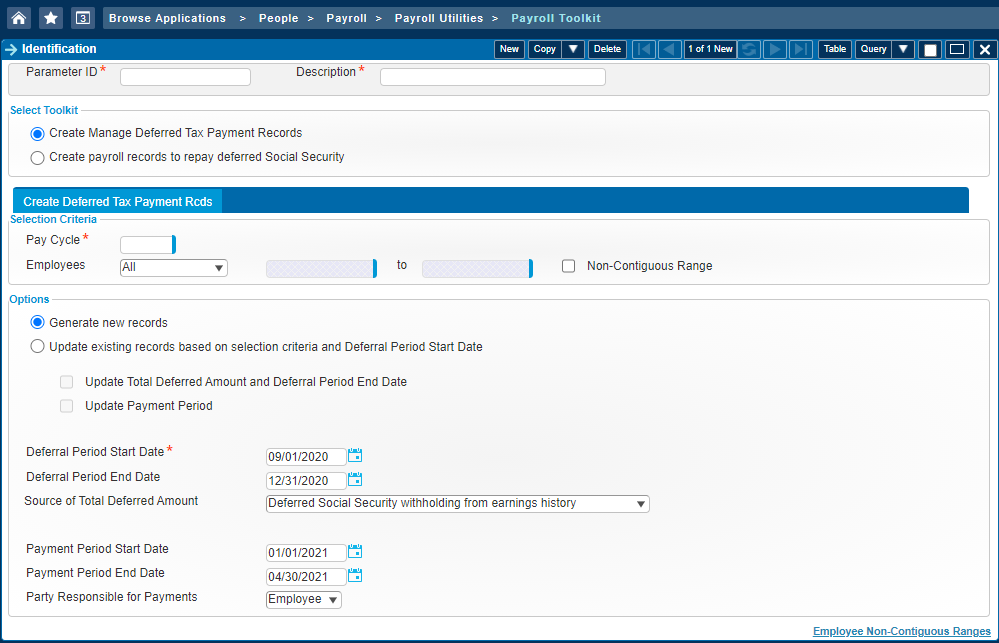Enable the Non-Contiguous Range checkbox
Screen dimensions: 999x643
(569, 266)
